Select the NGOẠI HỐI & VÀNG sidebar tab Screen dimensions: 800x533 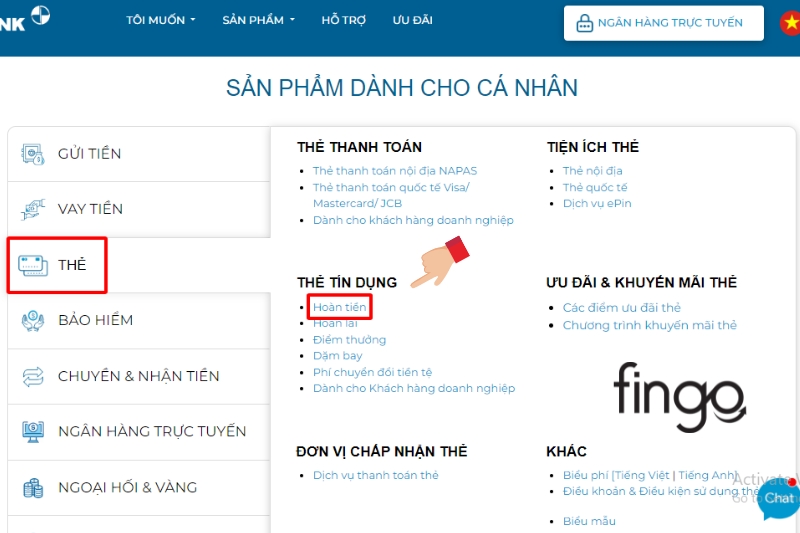pos(139,488)
